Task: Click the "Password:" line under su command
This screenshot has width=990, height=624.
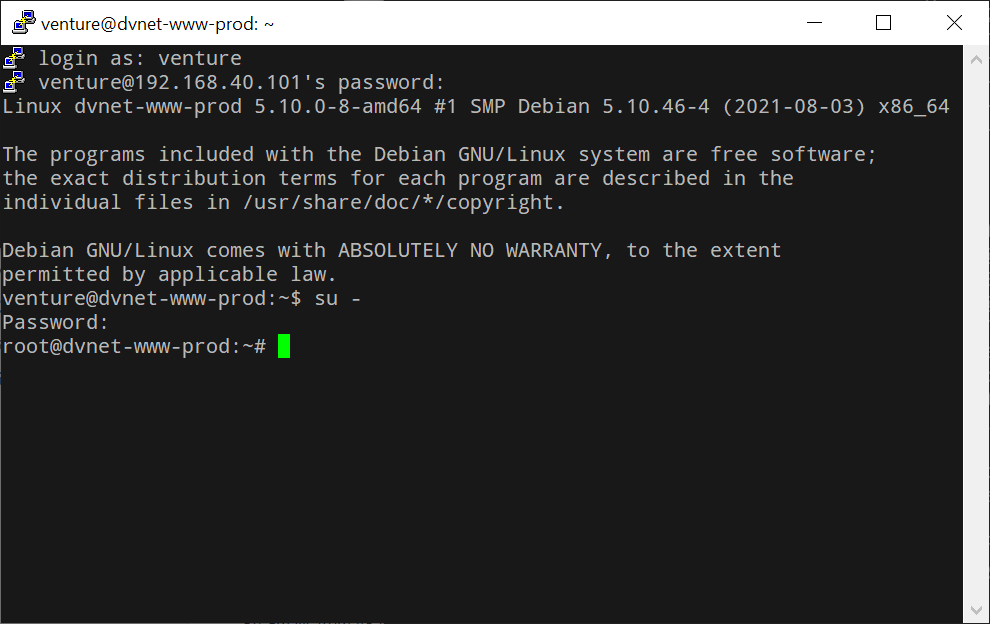Action: point(55,322)
